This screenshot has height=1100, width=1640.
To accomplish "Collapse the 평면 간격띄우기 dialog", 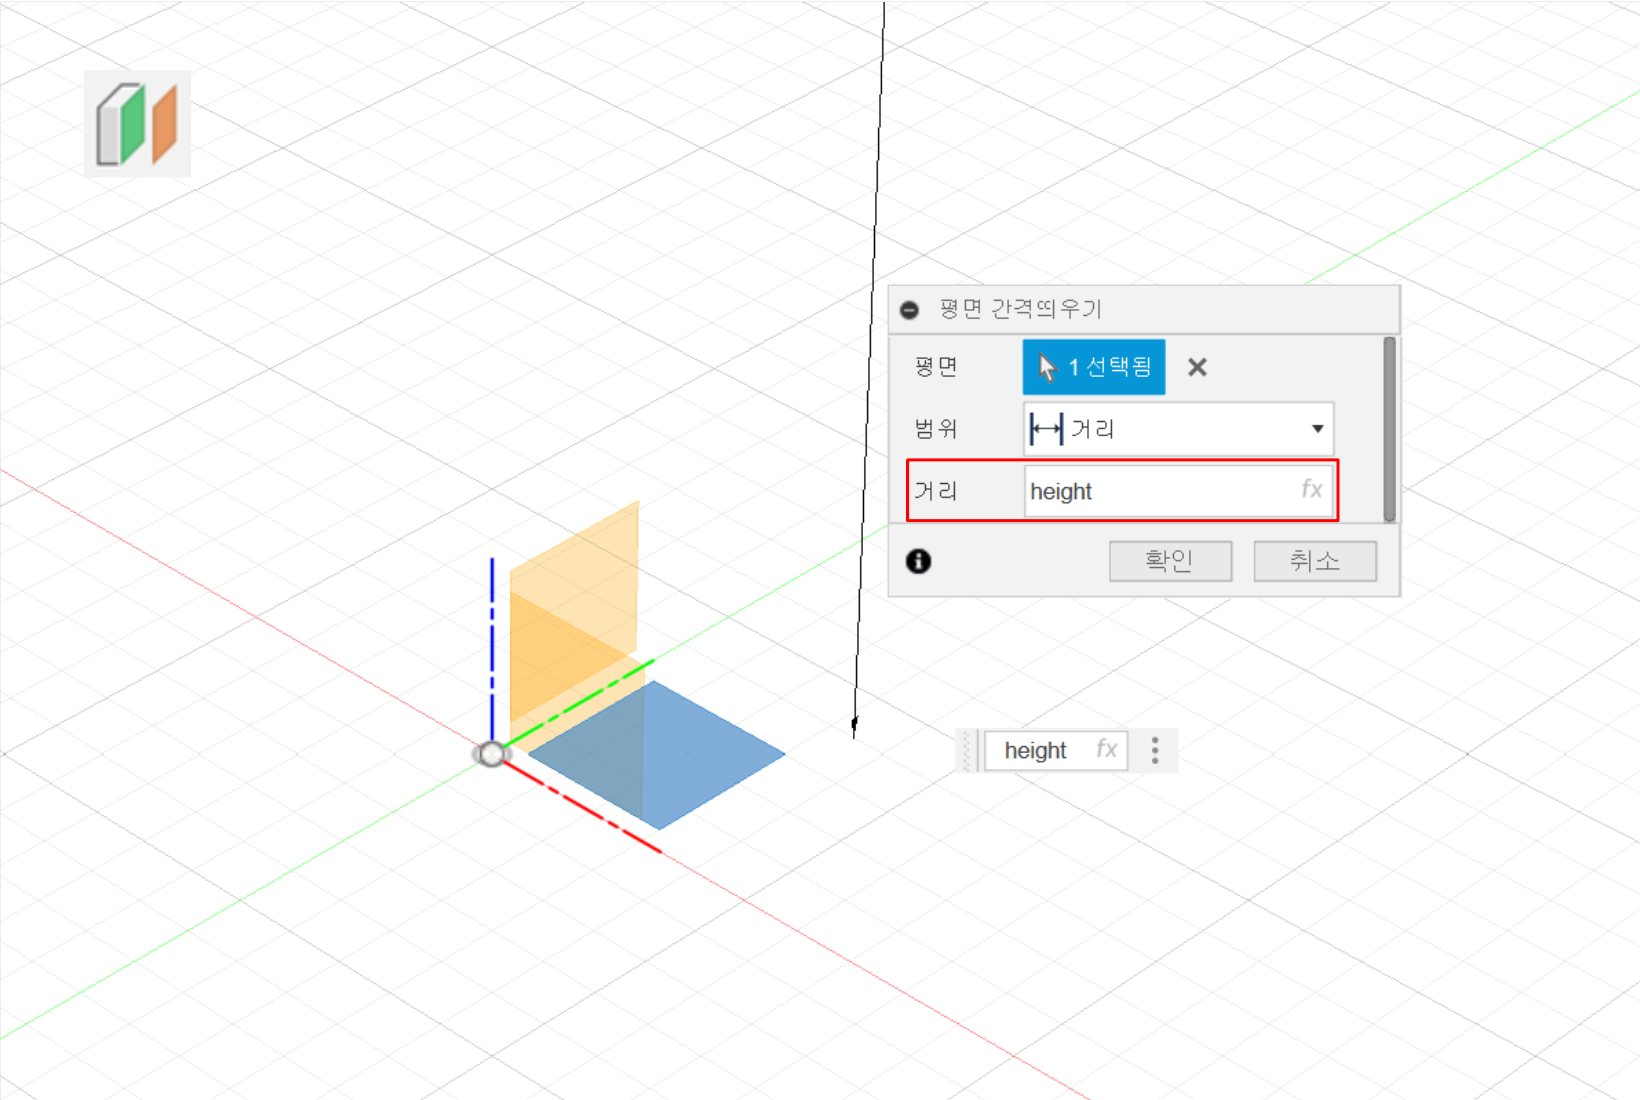I will click(909, 309).
